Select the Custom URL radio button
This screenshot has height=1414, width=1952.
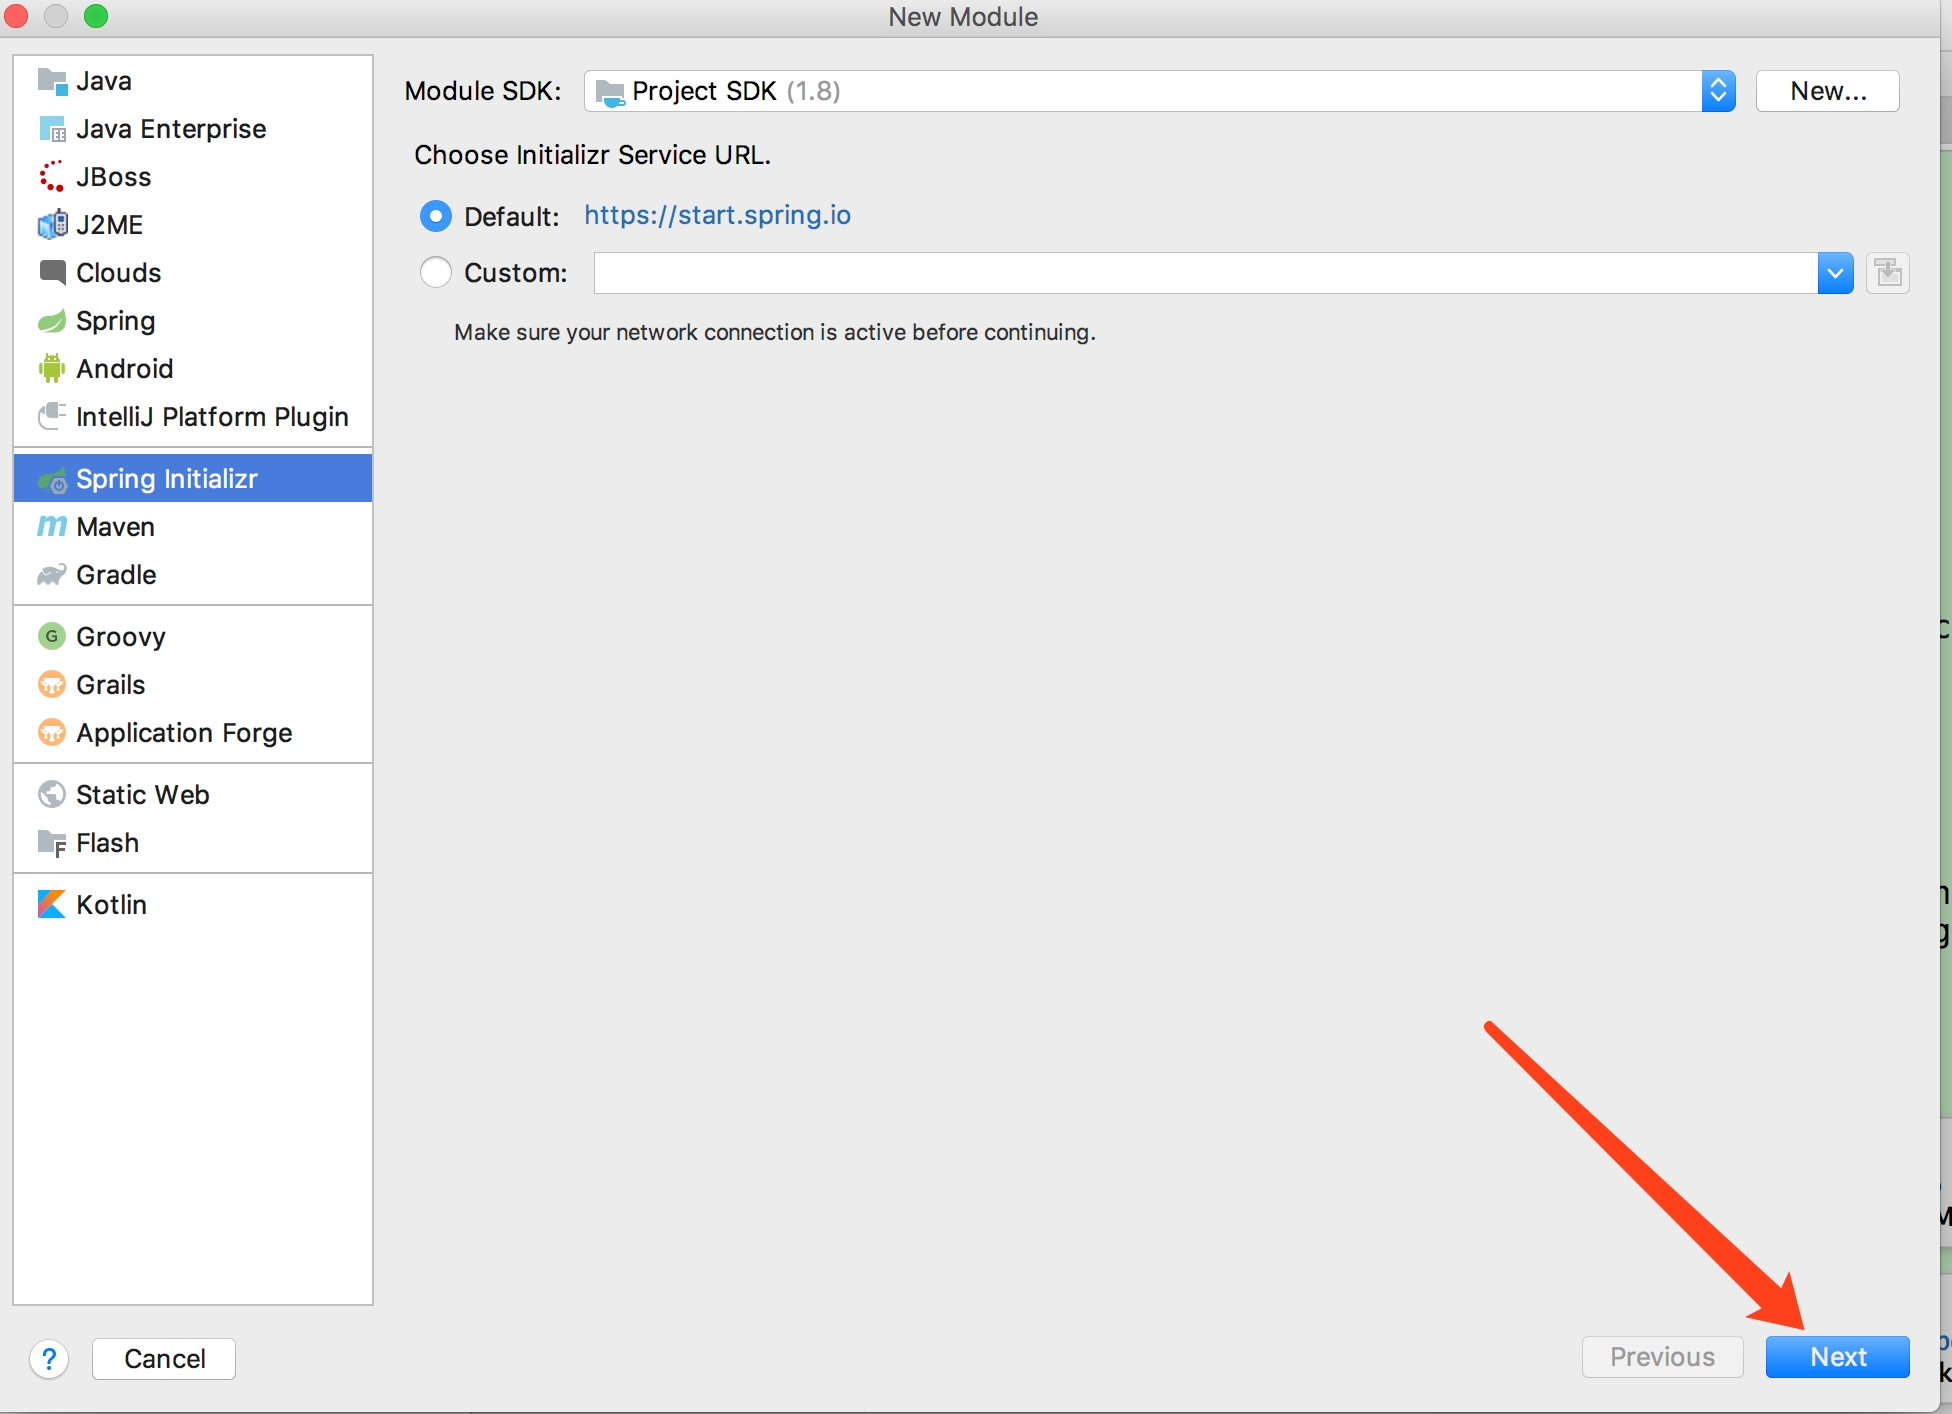coord(436,273)
